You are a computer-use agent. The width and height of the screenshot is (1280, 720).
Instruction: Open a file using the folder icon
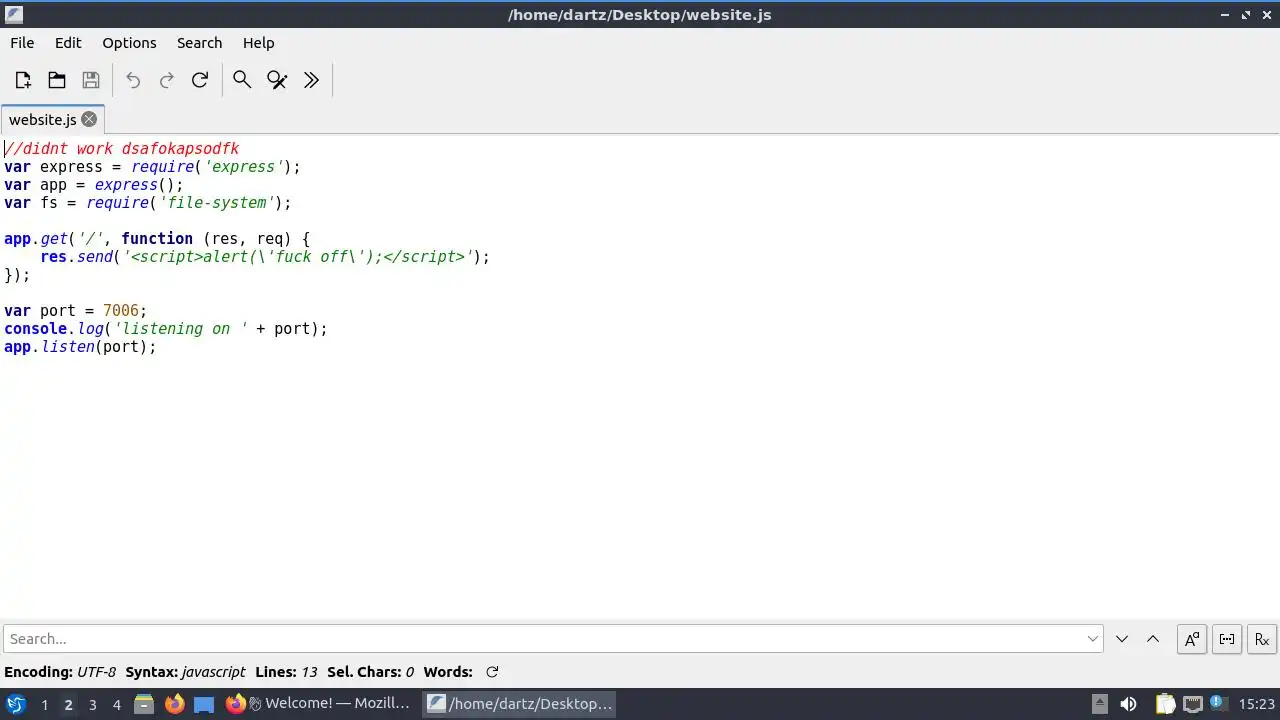click(x=57, y=80)
